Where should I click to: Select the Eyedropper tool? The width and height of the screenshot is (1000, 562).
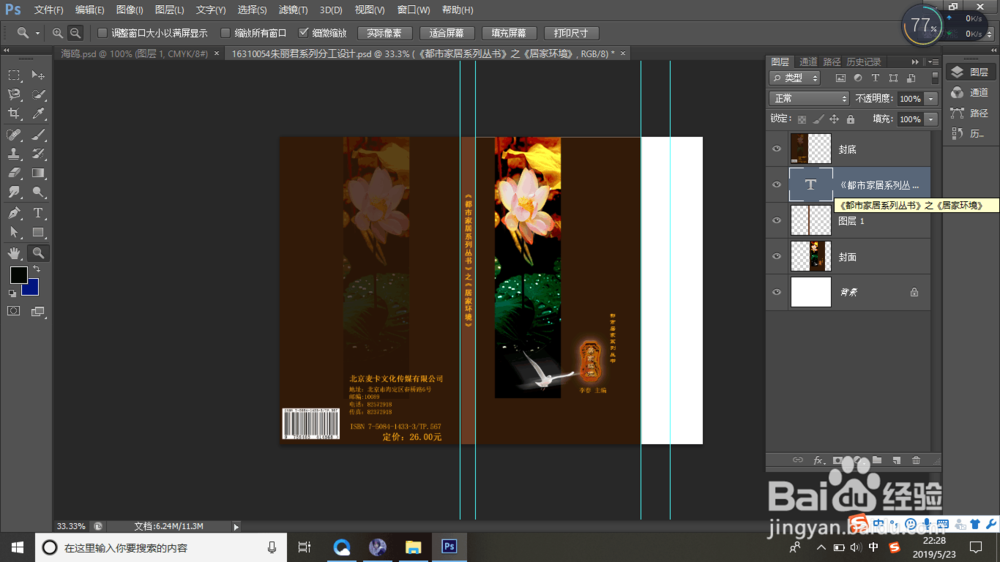pos(38,114)
